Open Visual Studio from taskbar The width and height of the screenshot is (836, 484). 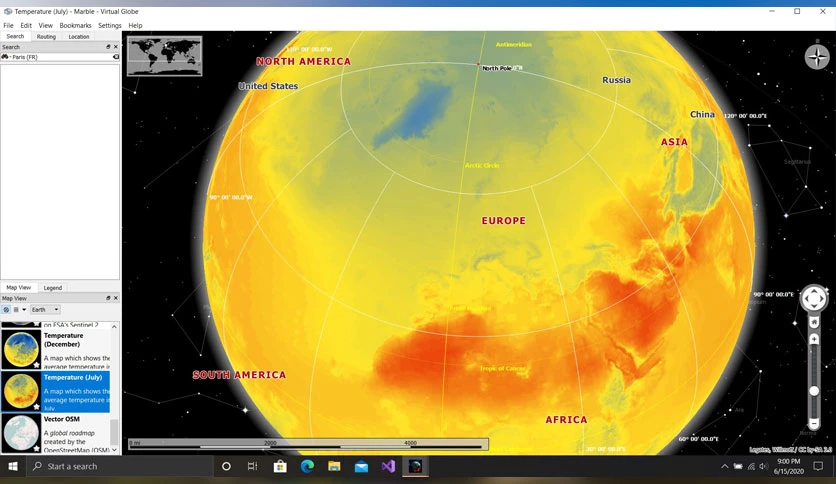click(x=388, y=466)
